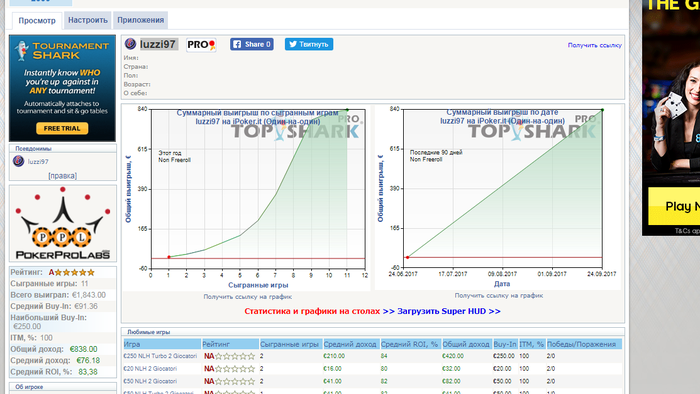Share the profile on Facebook
The height and width of the screenshot is (394, 700).
click(252, 44)
